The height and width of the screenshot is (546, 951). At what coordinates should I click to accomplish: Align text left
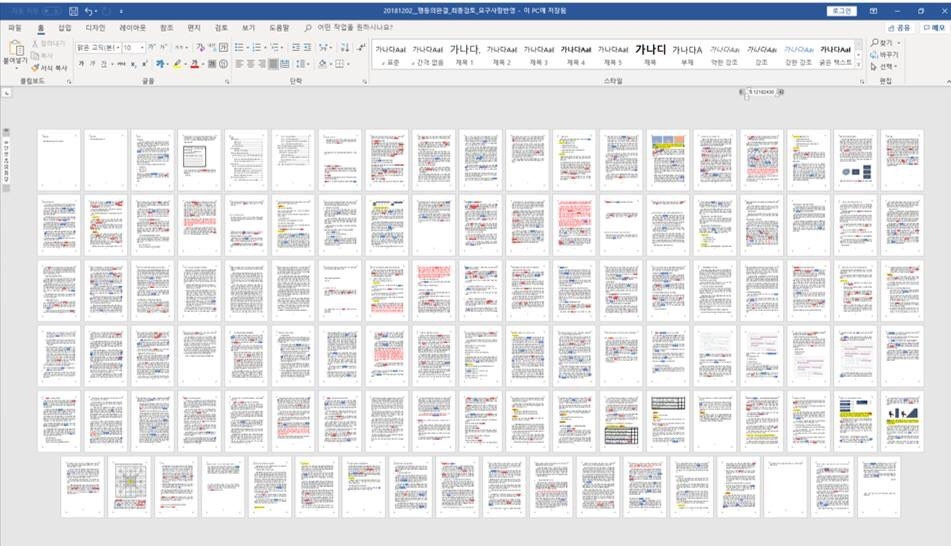point(239,64)
